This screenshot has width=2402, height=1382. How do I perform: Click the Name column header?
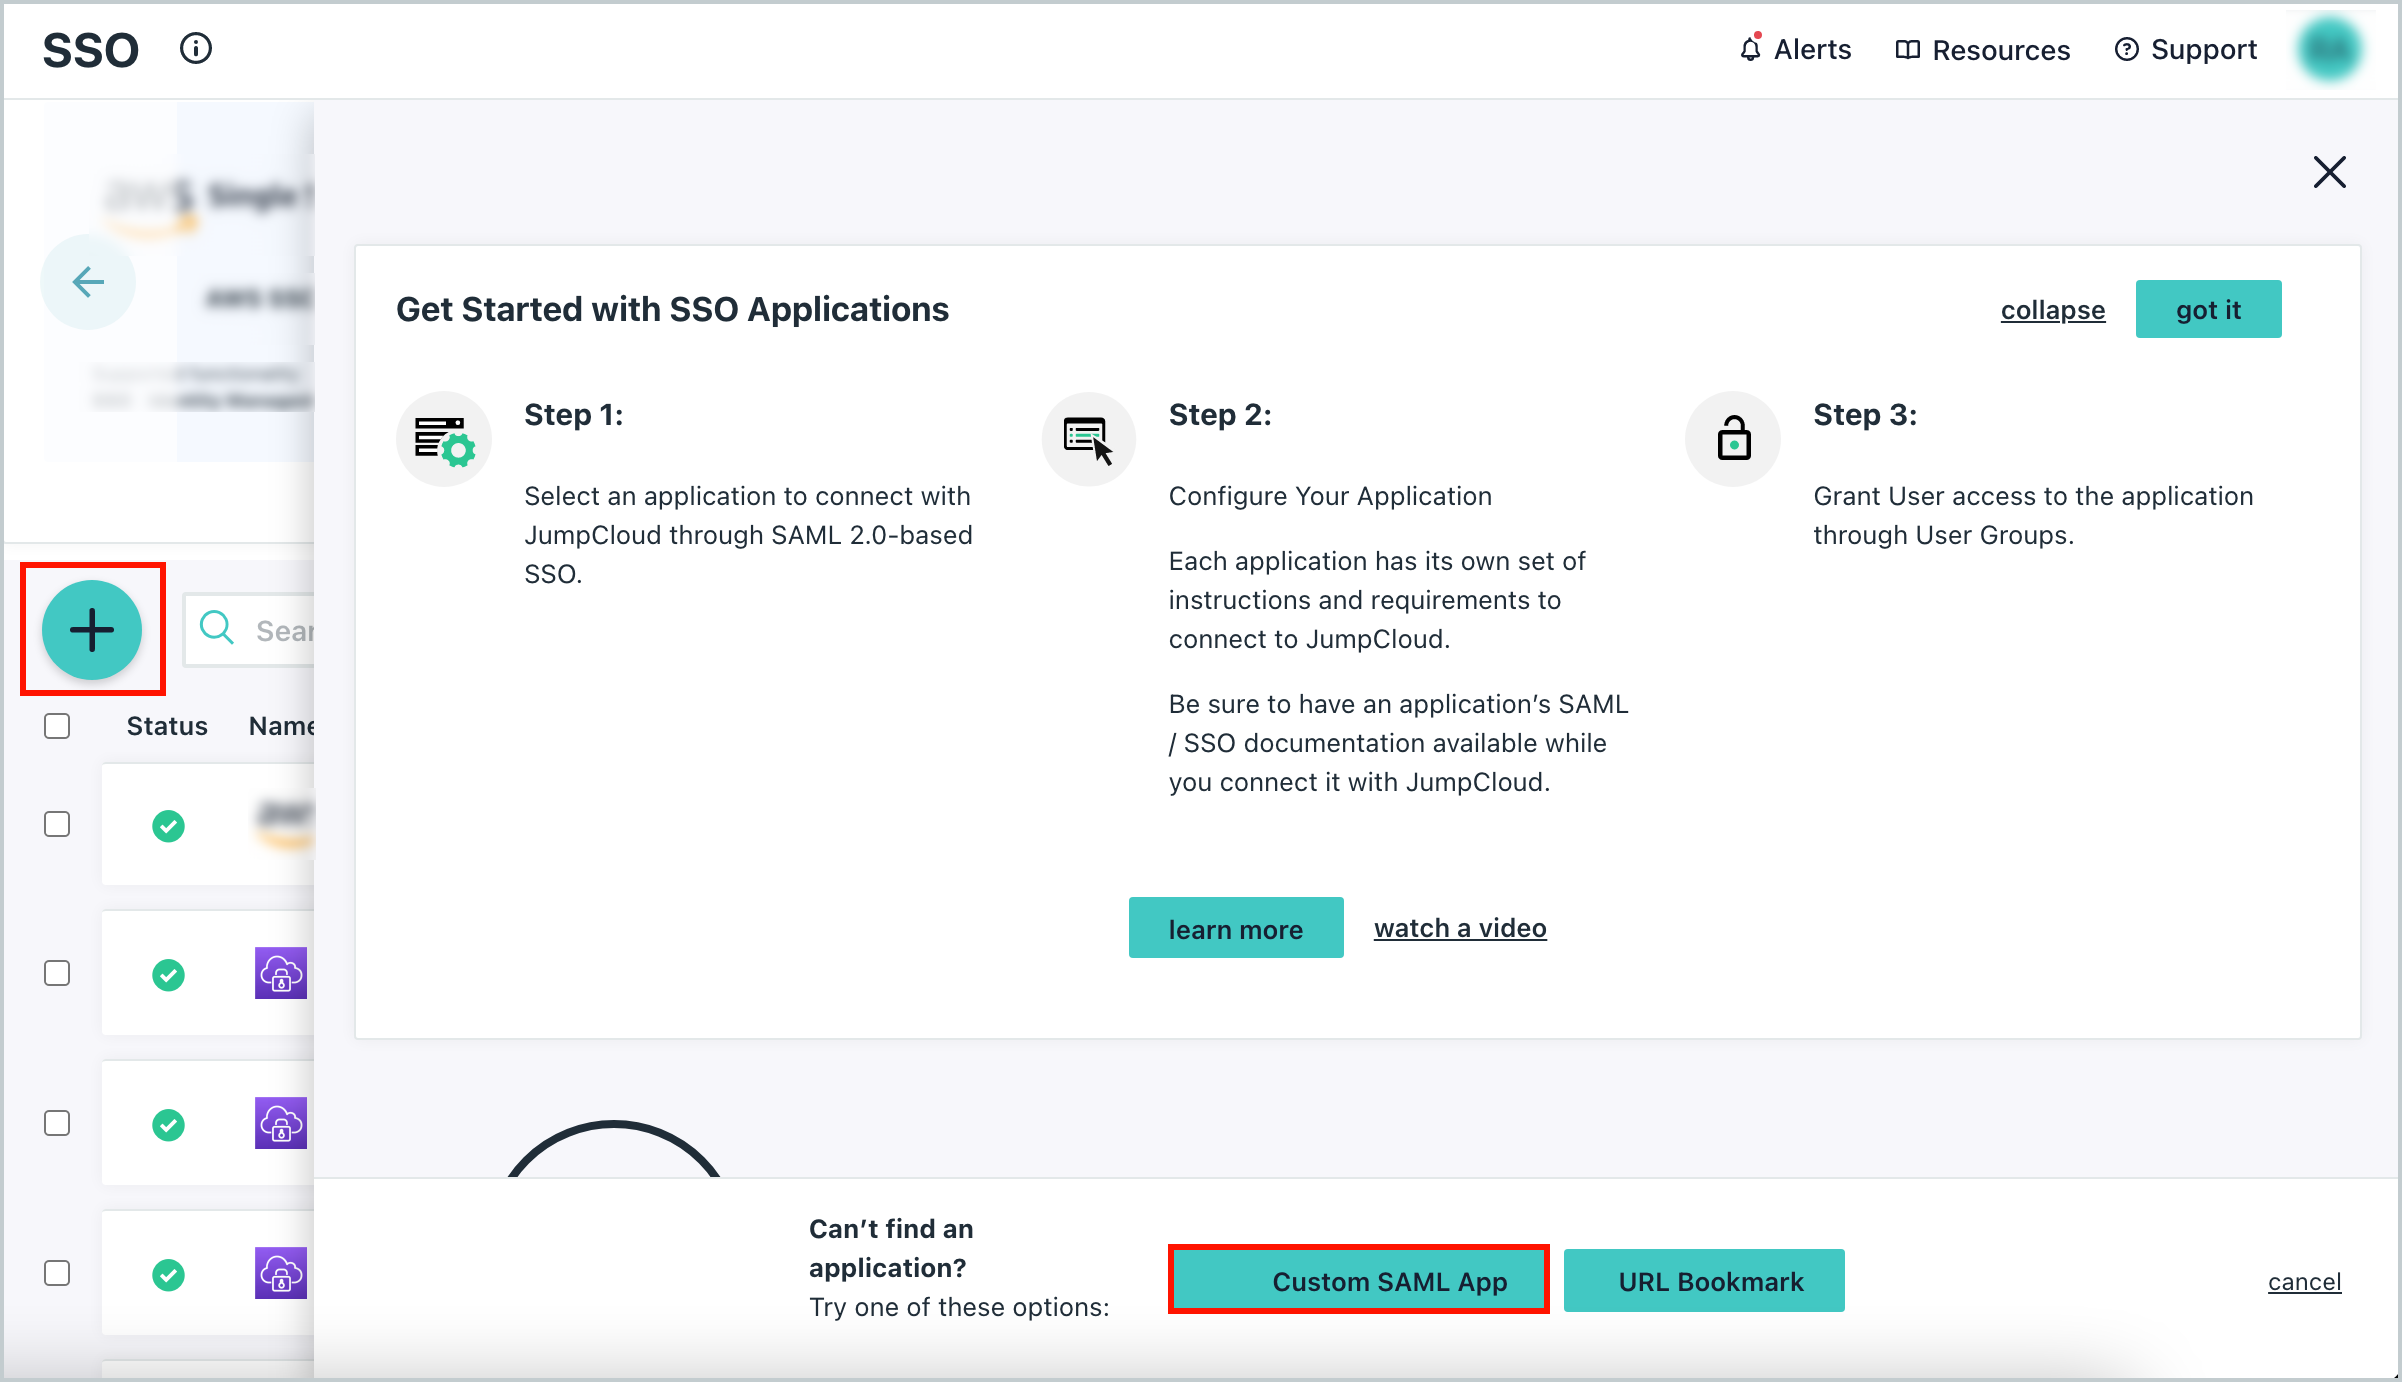tap(281, 726)
